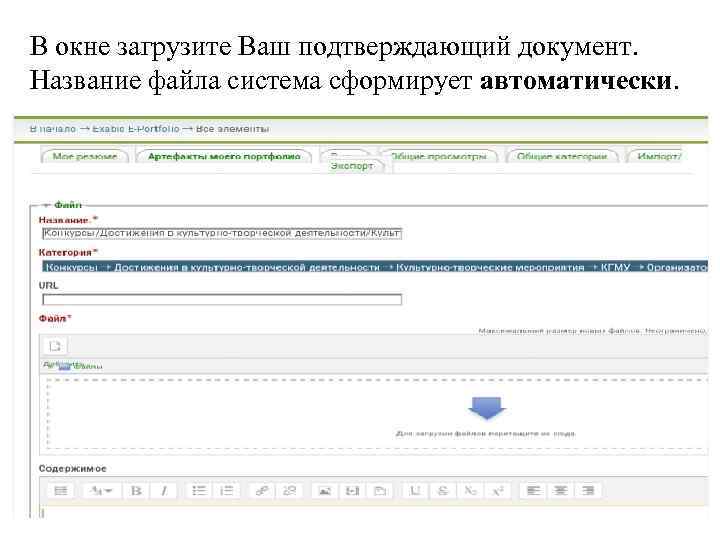Open the paragraph style dropdown in editor
Image resolution: width=720 pixels, height=540 pixels.
pyautogui.click(x=101, y=490)
